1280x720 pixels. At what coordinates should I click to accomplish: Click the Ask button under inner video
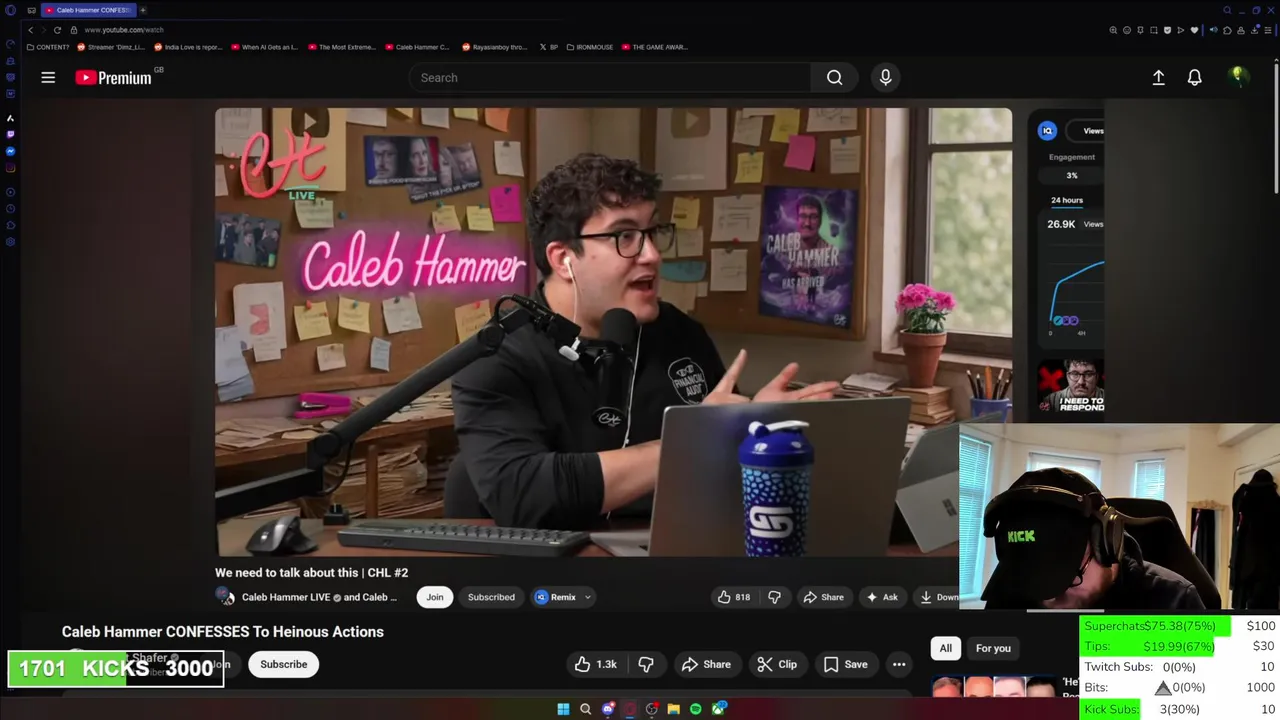click(x=882, y=597)
